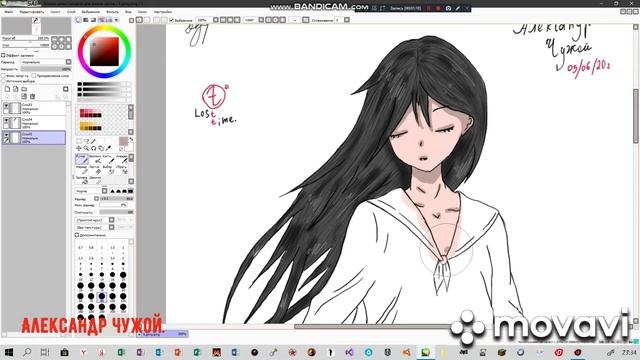The image size is (640, 360).
Task: Select the hand pan tool
Action: (101, 148)
